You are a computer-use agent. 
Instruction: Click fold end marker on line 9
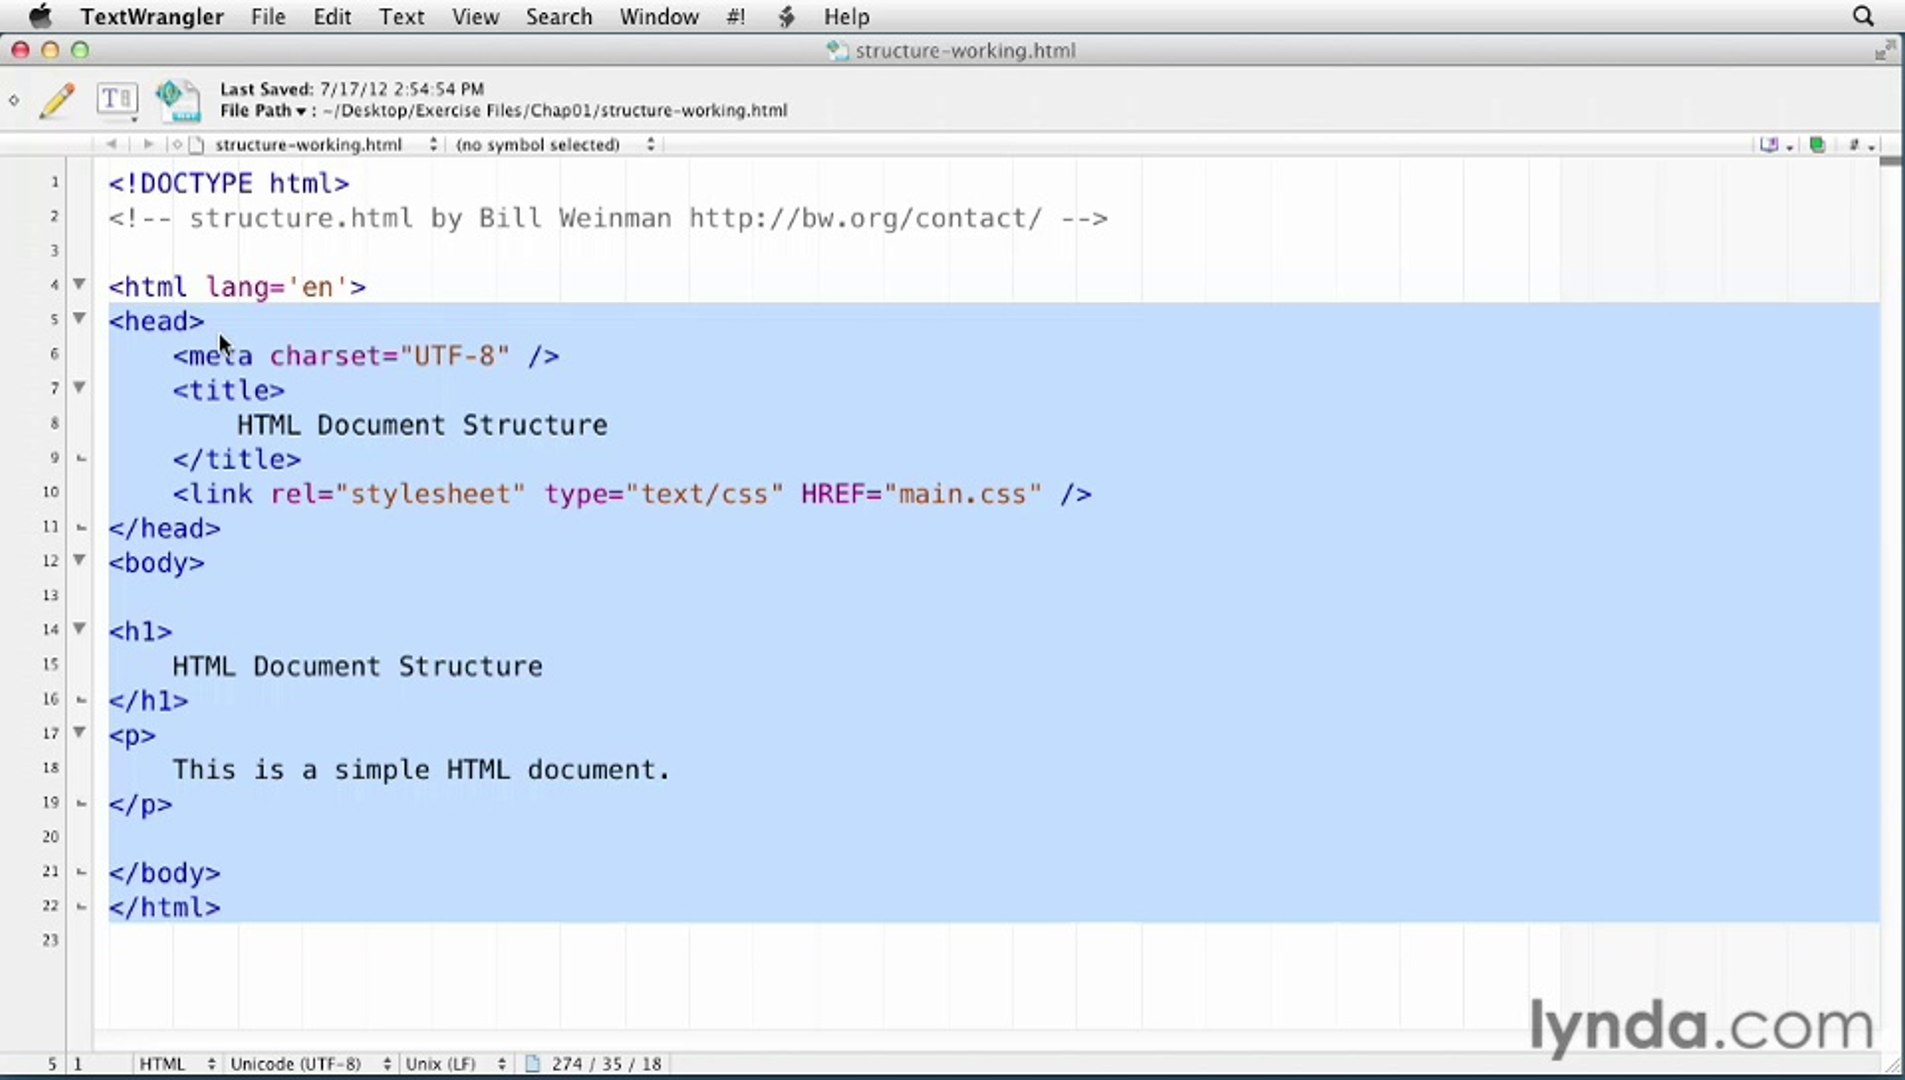click(82, 459)
